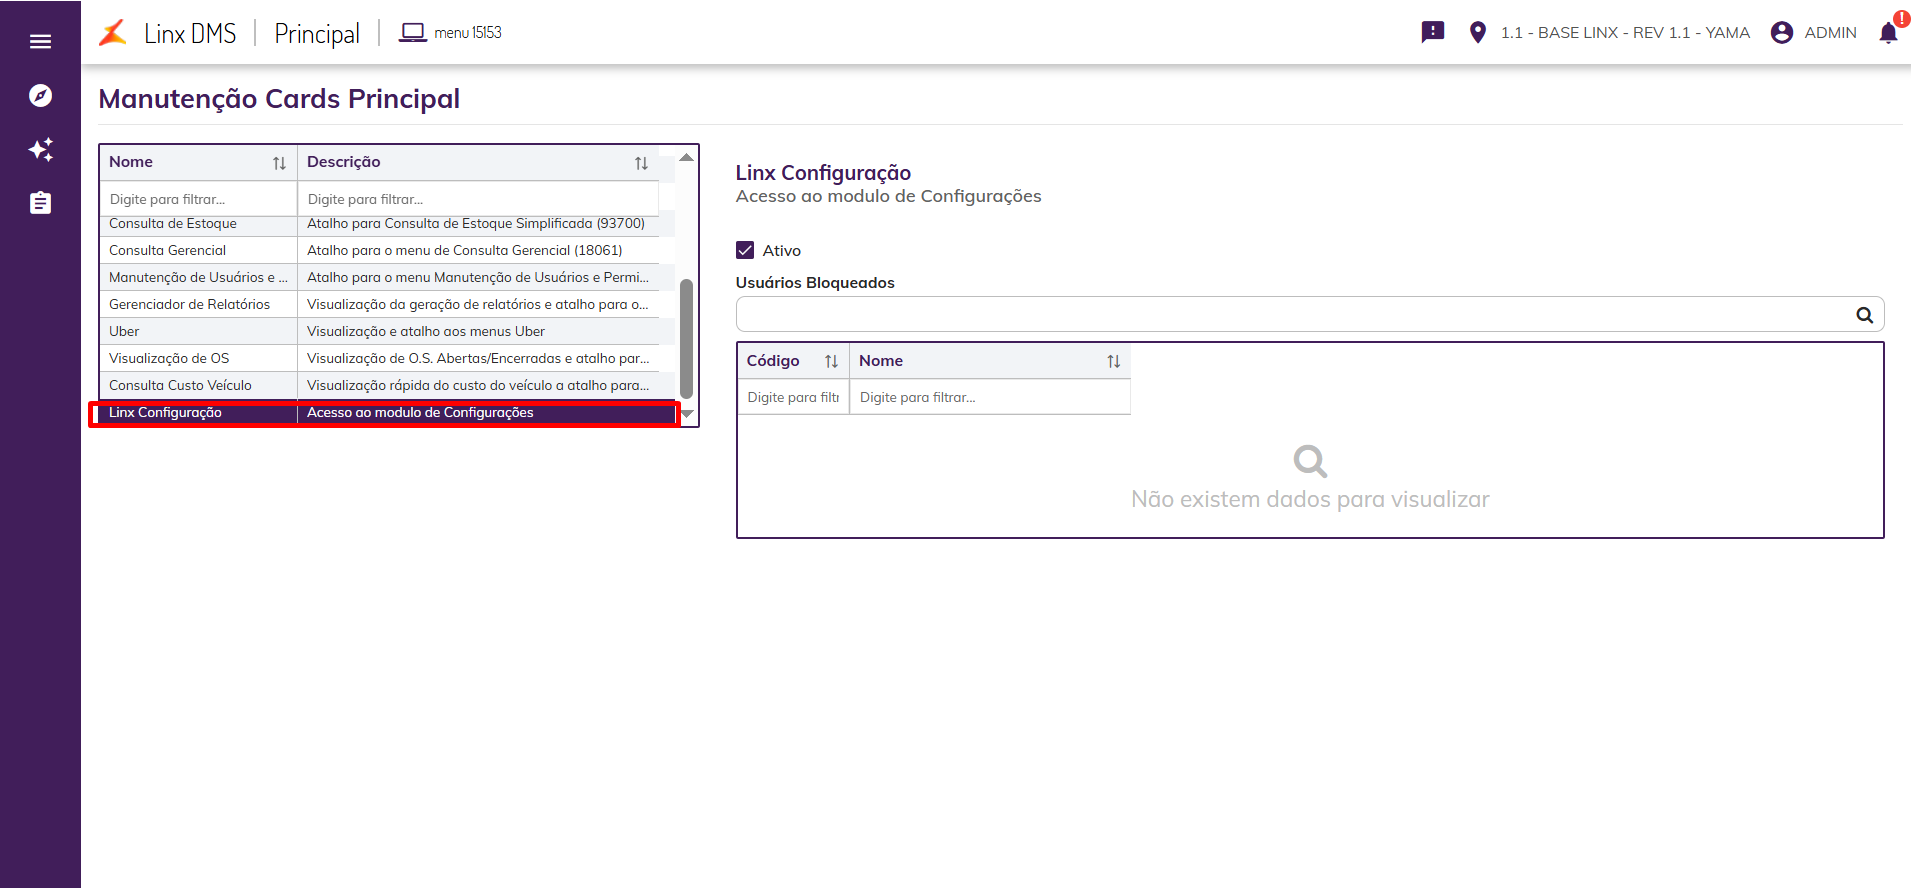Focus the Nome filter field in cards list
This screenshot has height=888, width=1911.
[x=198, y=199]
